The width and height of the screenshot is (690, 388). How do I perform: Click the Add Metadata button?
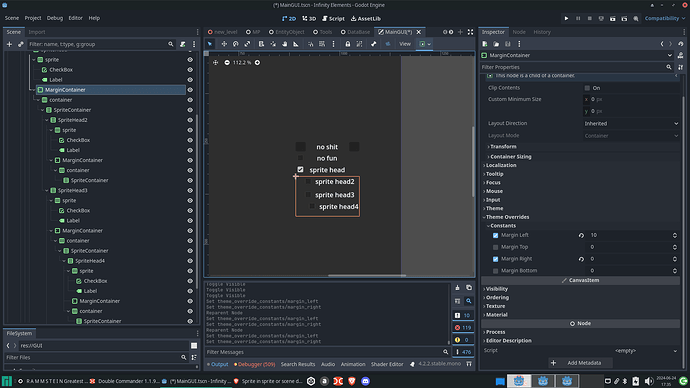point(580,363)
